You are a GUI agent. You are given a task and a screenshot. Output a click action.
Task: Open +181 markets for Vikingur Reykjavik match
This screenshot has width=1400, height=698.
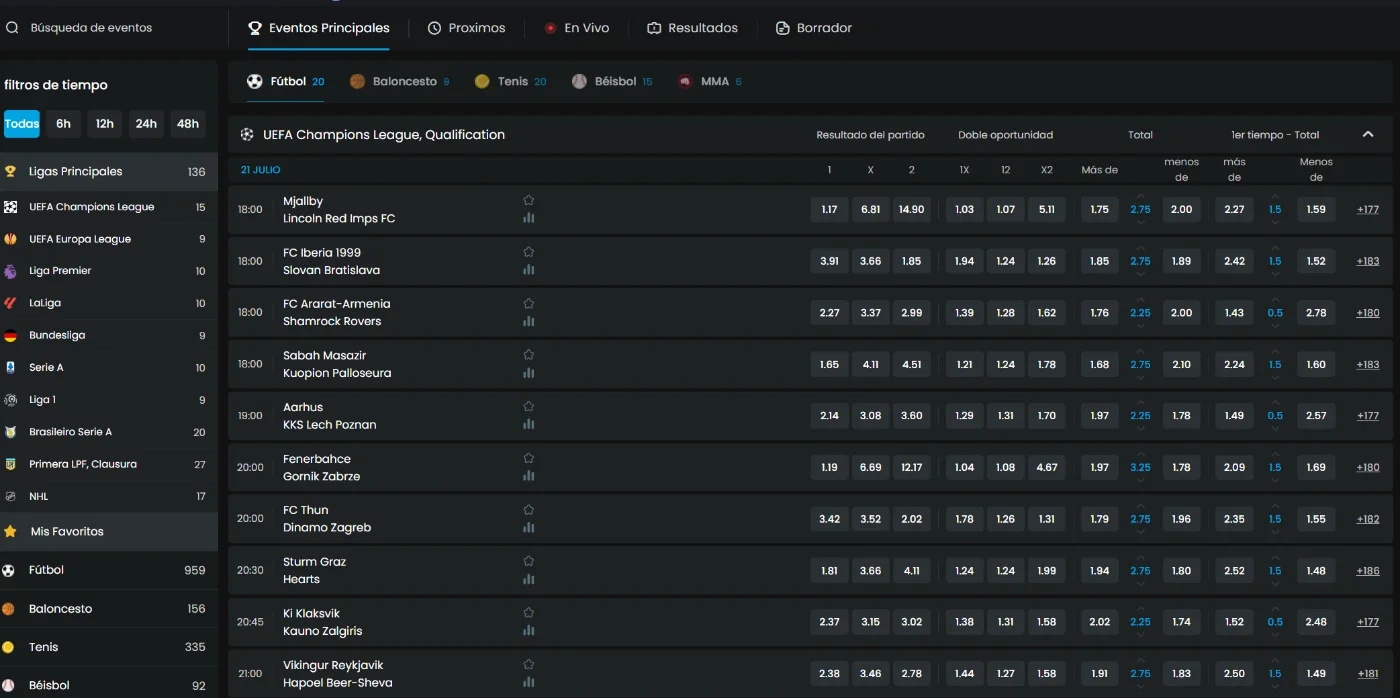1368,674
